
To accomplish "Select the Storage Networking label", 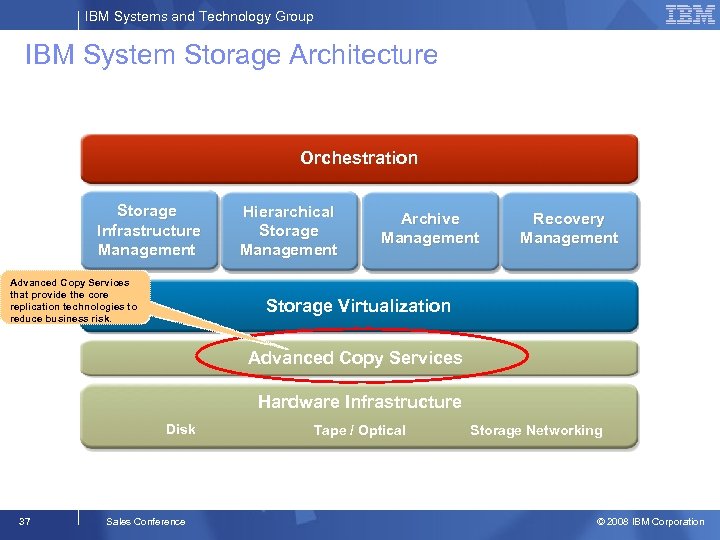I will pos(536,430).
